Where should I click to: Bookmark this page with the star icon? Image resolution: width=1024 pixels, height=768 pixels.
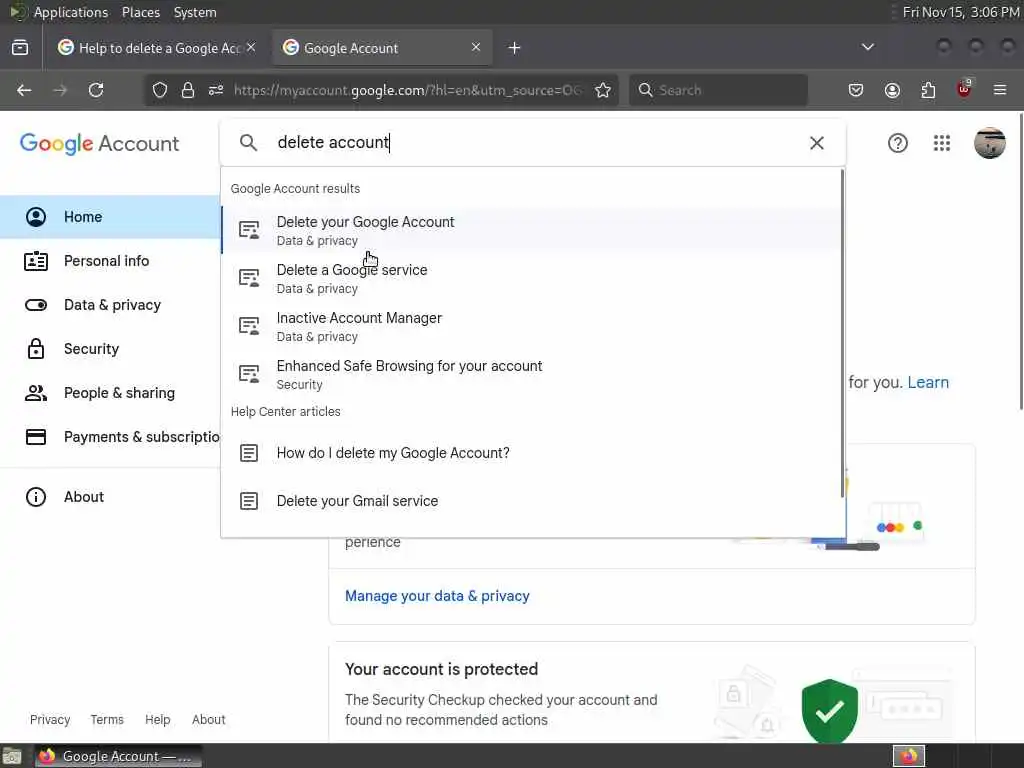[x=603, y=90]
